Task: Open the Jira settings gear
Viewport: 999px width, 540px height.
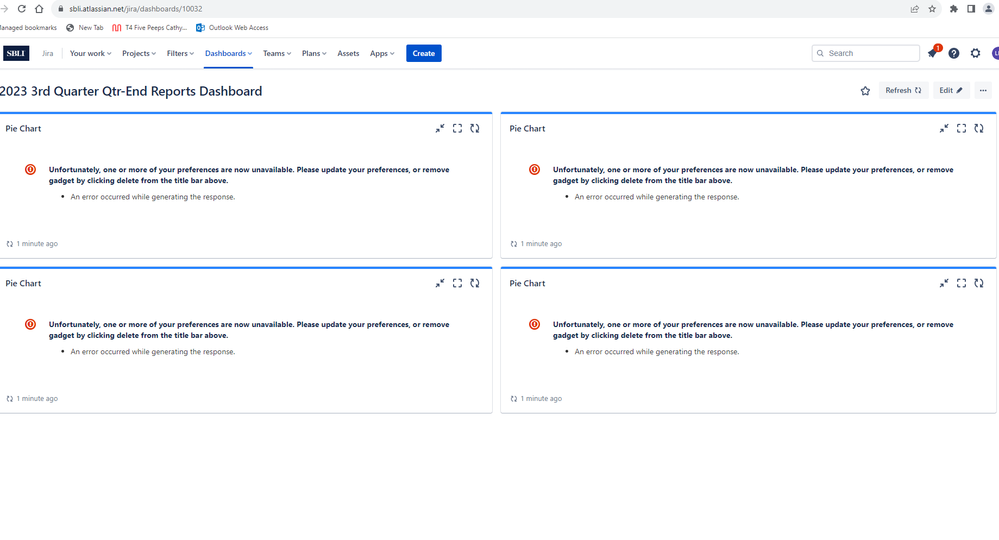Action: 975,53
